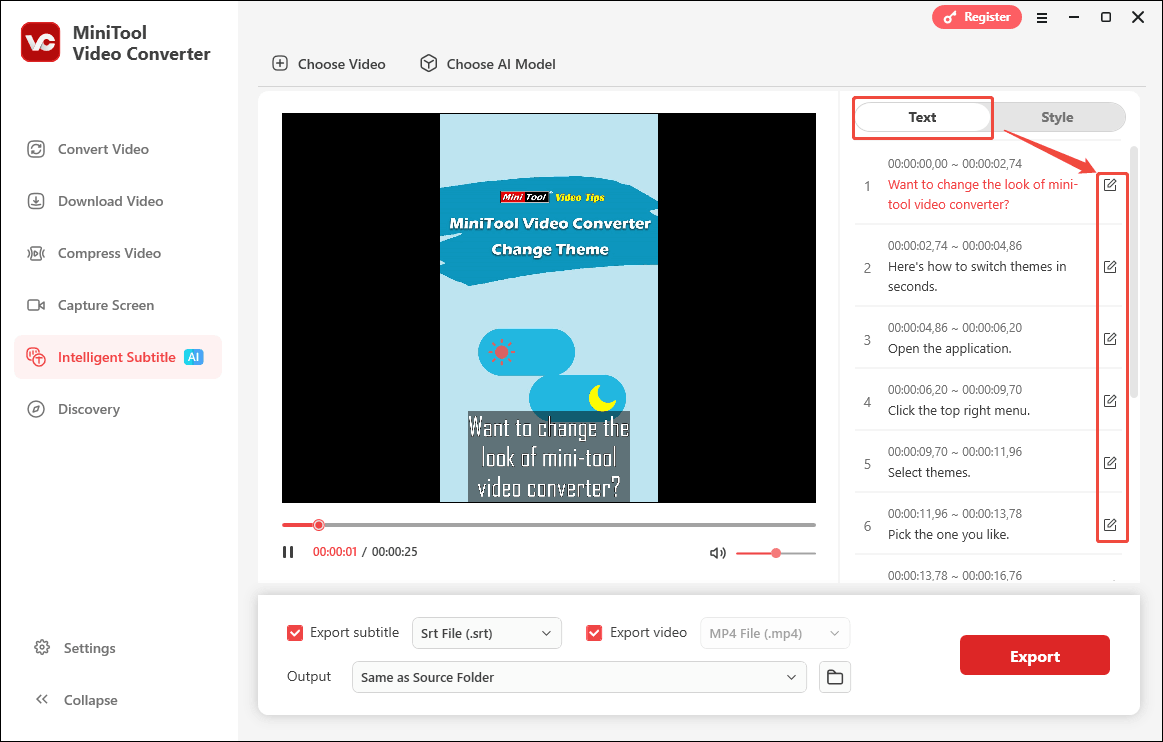The image size is (1163, 742).
Task: Pause the video playback
Action: [x=288, y=551]
